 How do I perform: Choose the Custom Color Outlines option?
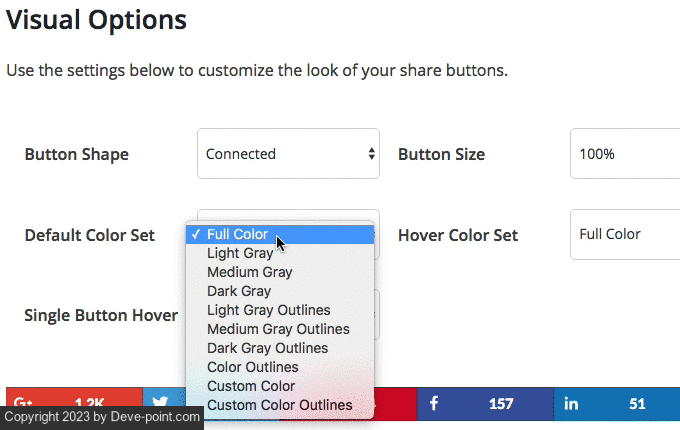(x=279, y=405)
